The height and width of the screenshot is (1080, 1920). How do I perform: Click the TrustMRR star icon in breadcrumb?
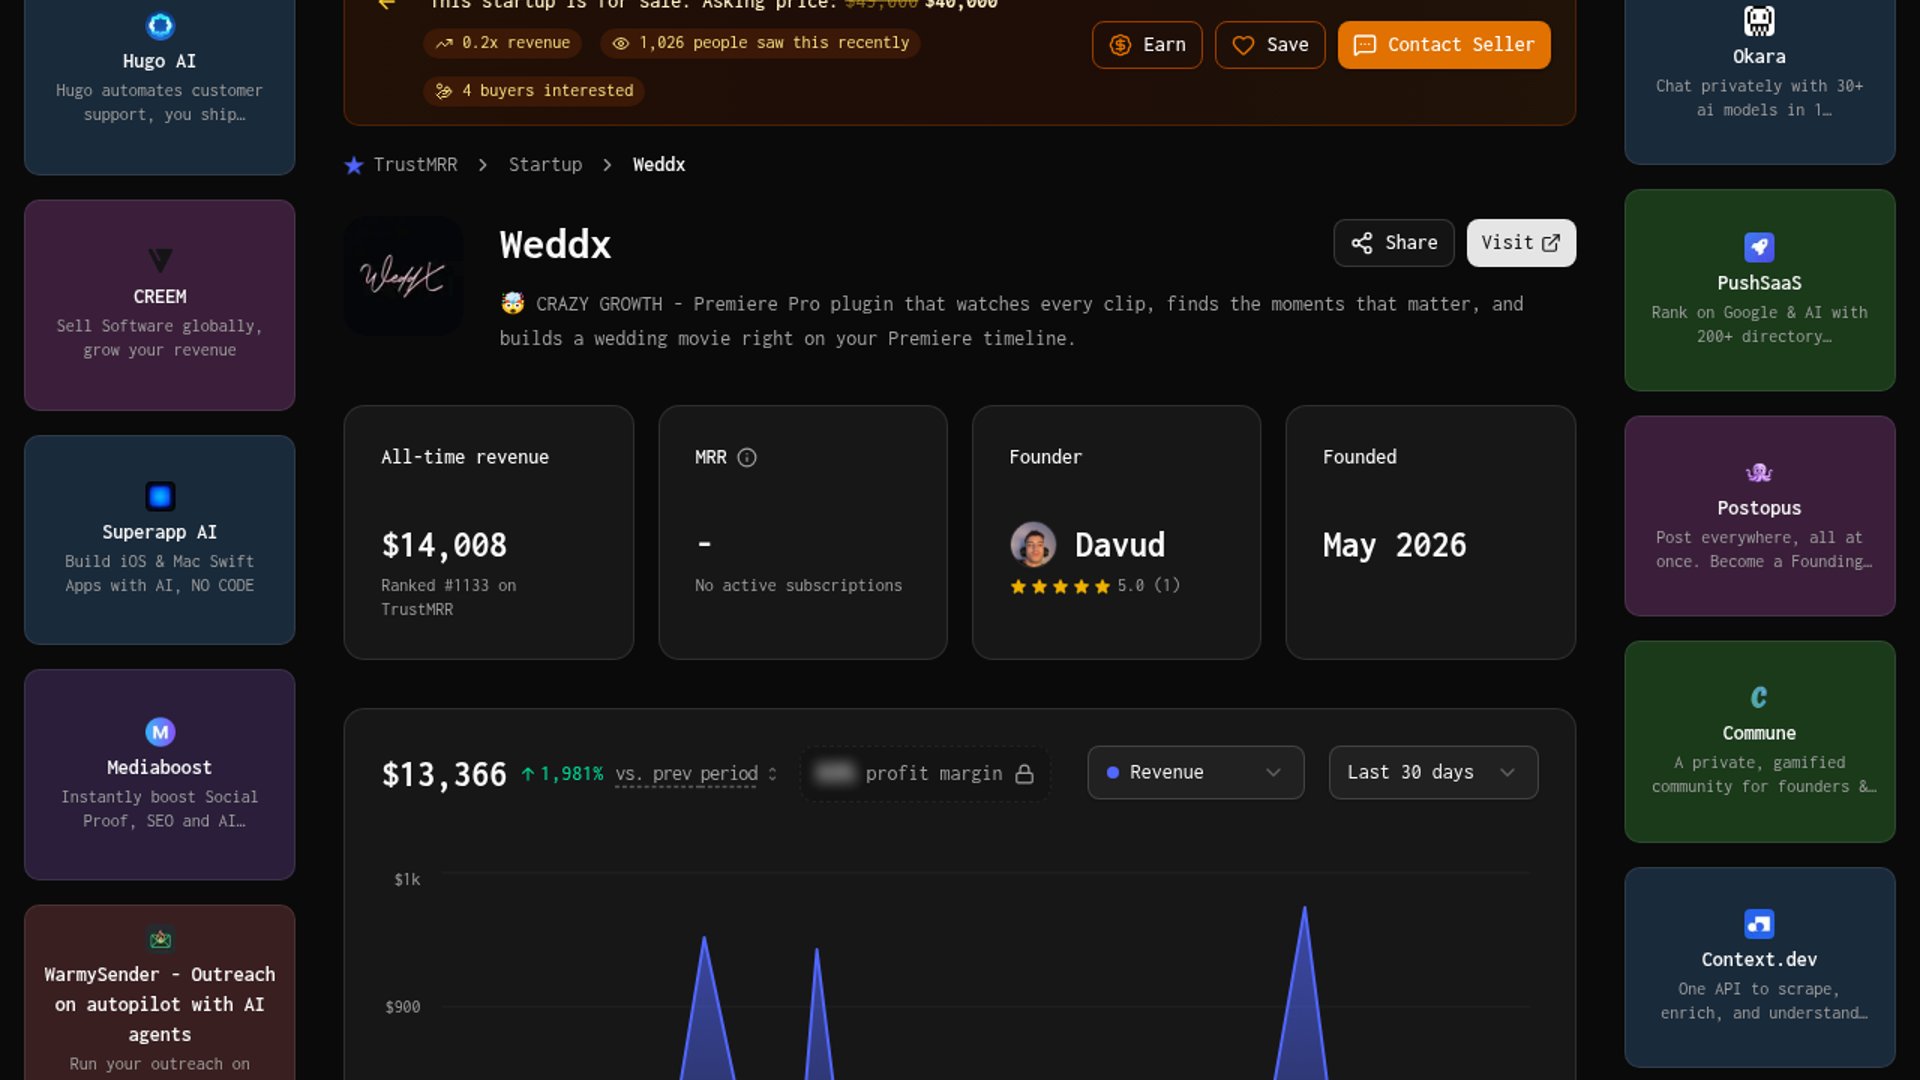click(354, 165)
